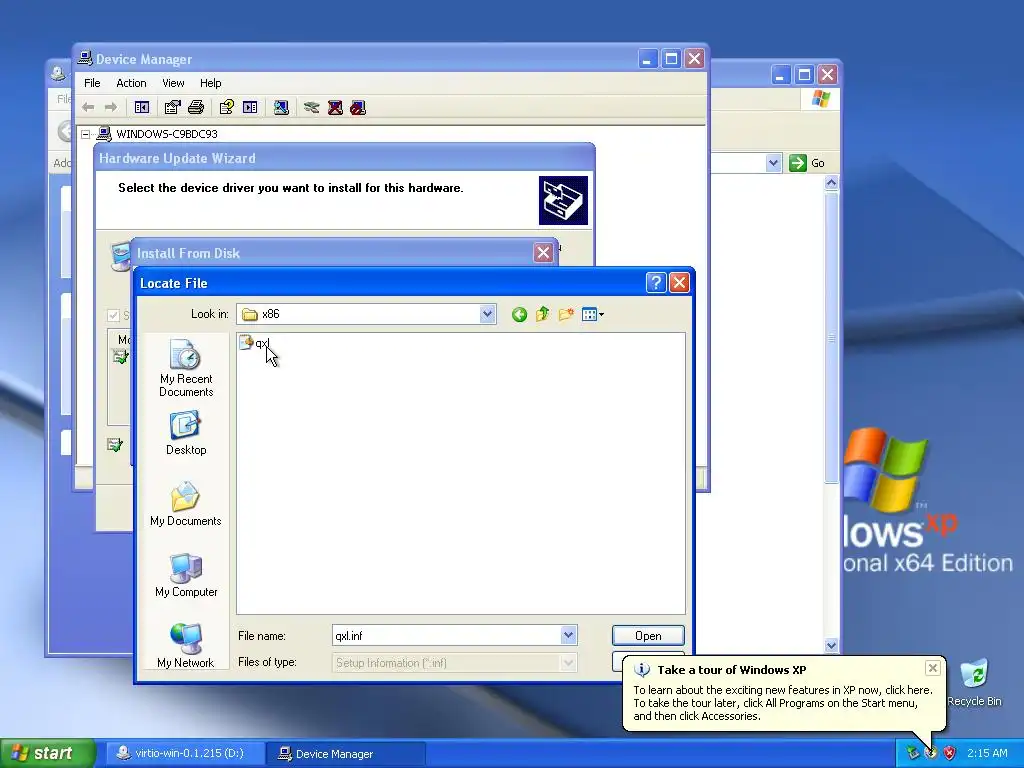Open the Look in x86 dropdown
This screenshot has width=1024, height=768.
tap(487, 314)
